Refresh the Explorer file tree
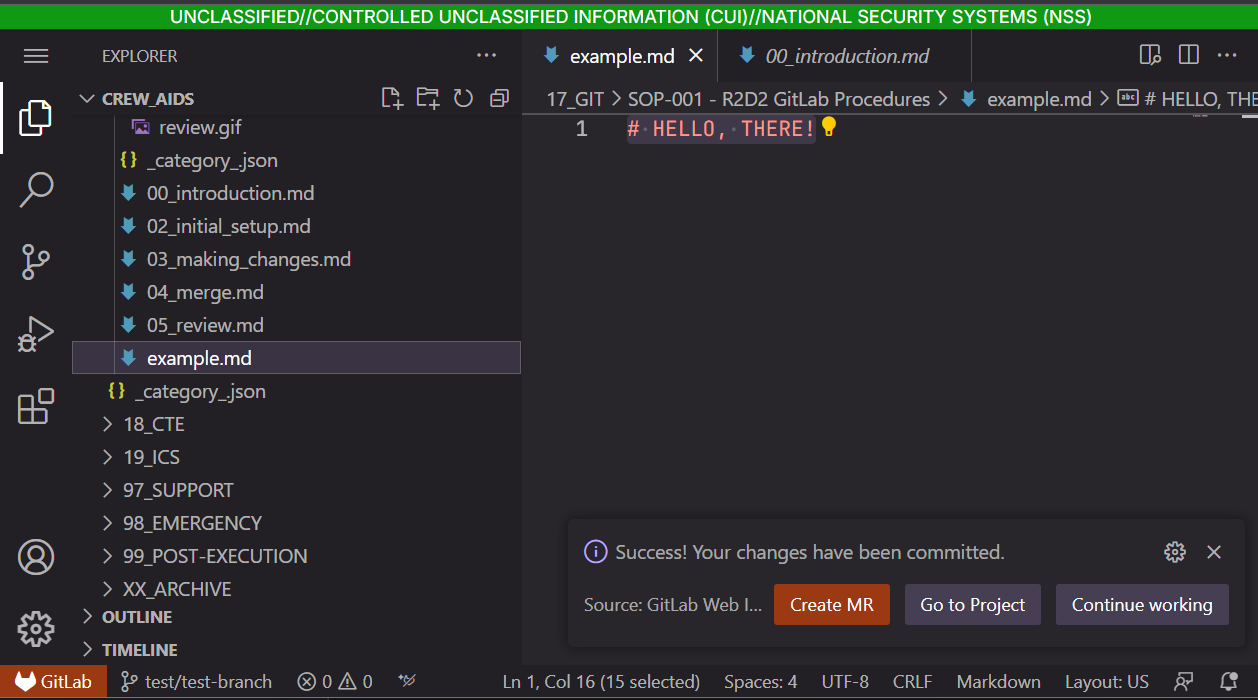The height and width of the screenshot is (700, 1258). click(463, 98)
